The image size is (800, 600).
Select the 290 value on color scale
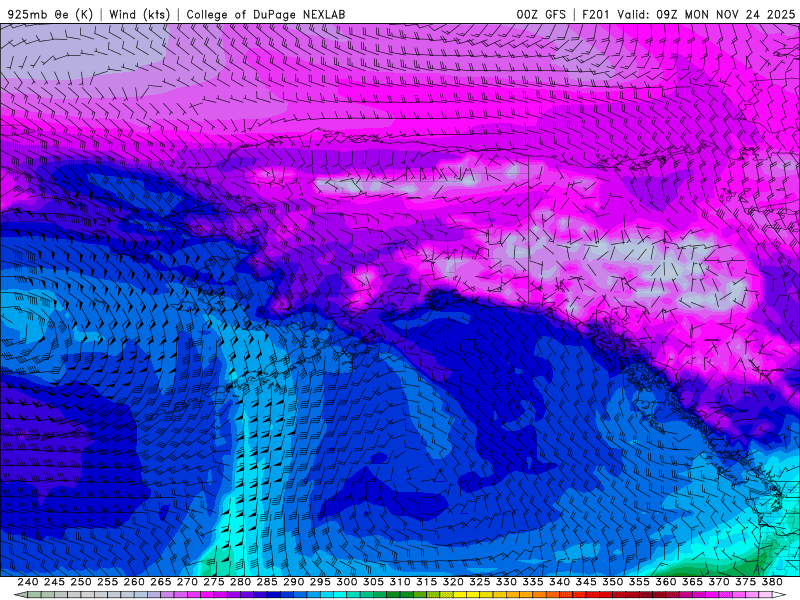pyautogui.click(x=293, y=582)
